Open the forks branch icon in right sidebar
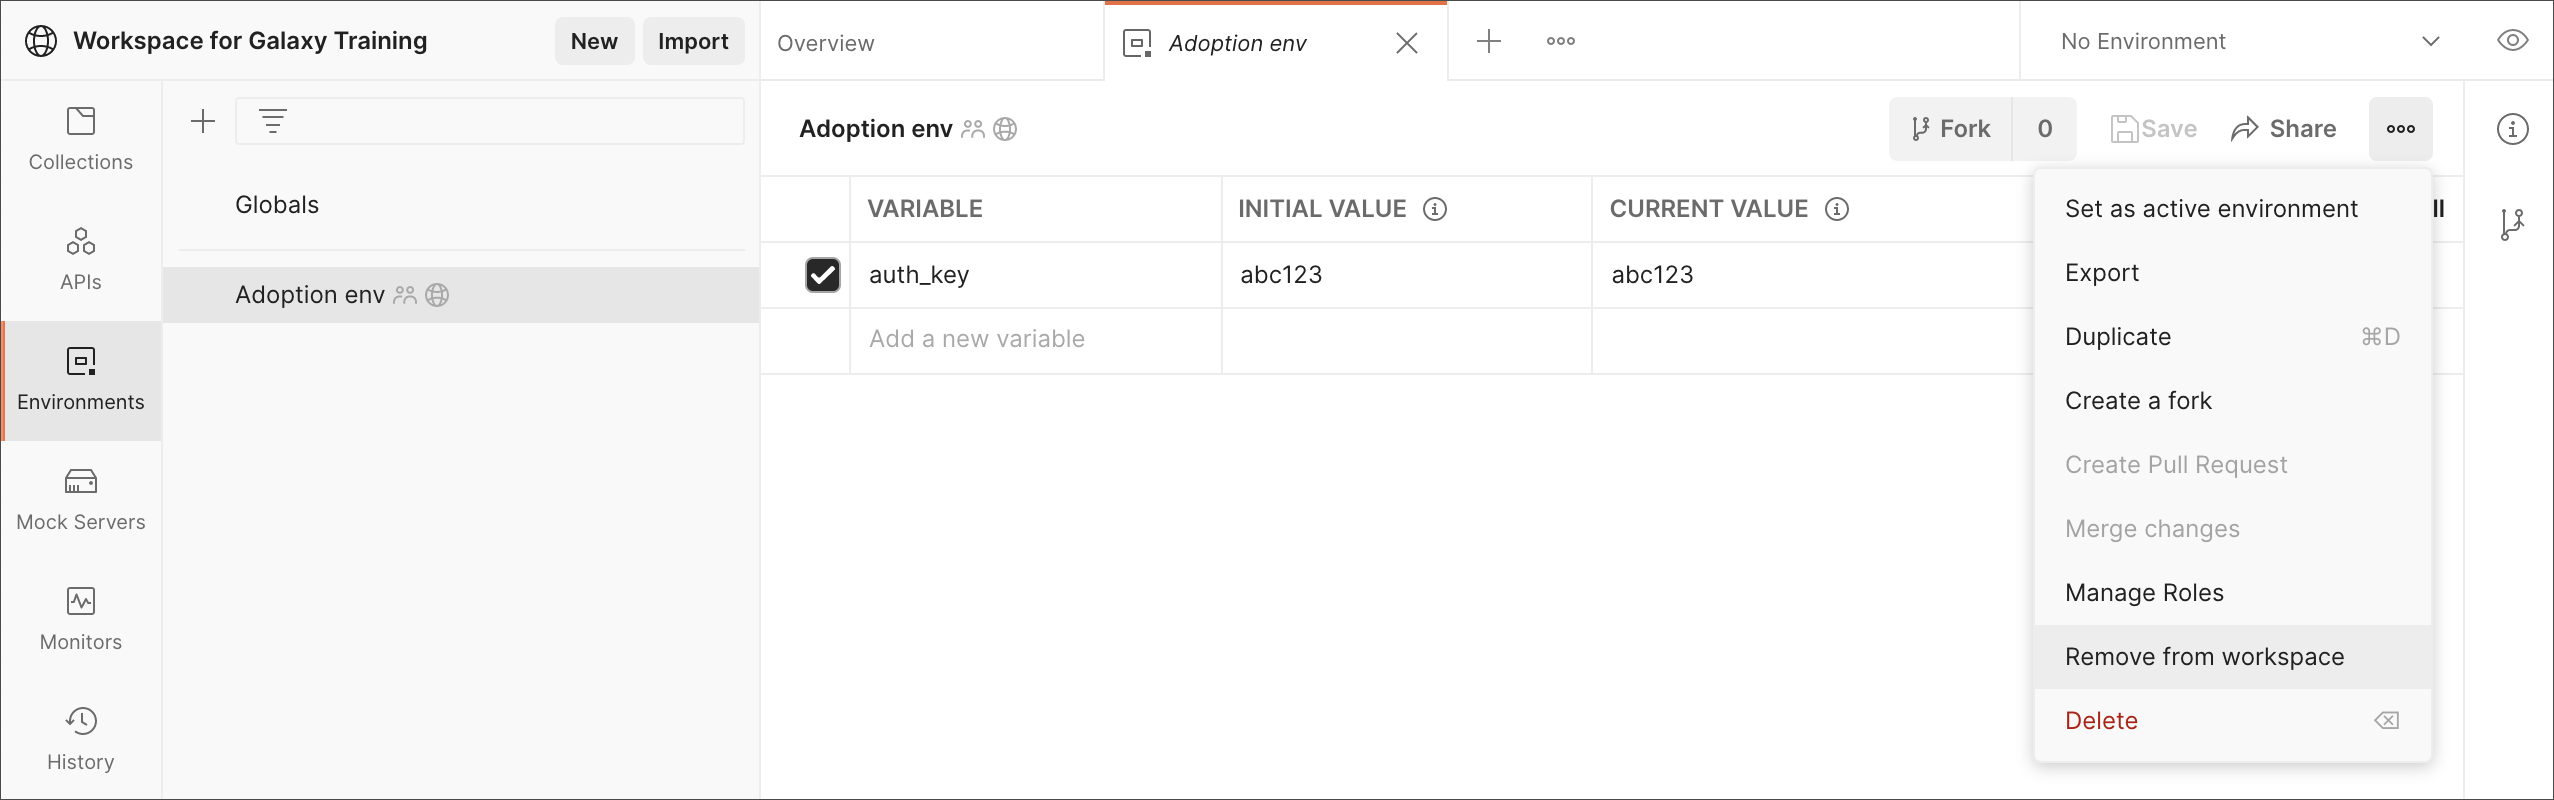 pos(2511,224)
